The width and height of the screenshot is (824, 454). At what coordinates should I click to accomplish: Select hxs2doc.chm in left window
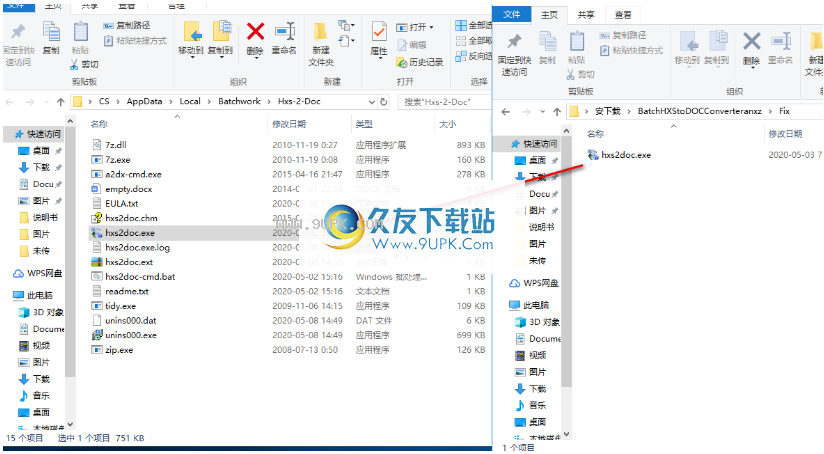point(131,218)
